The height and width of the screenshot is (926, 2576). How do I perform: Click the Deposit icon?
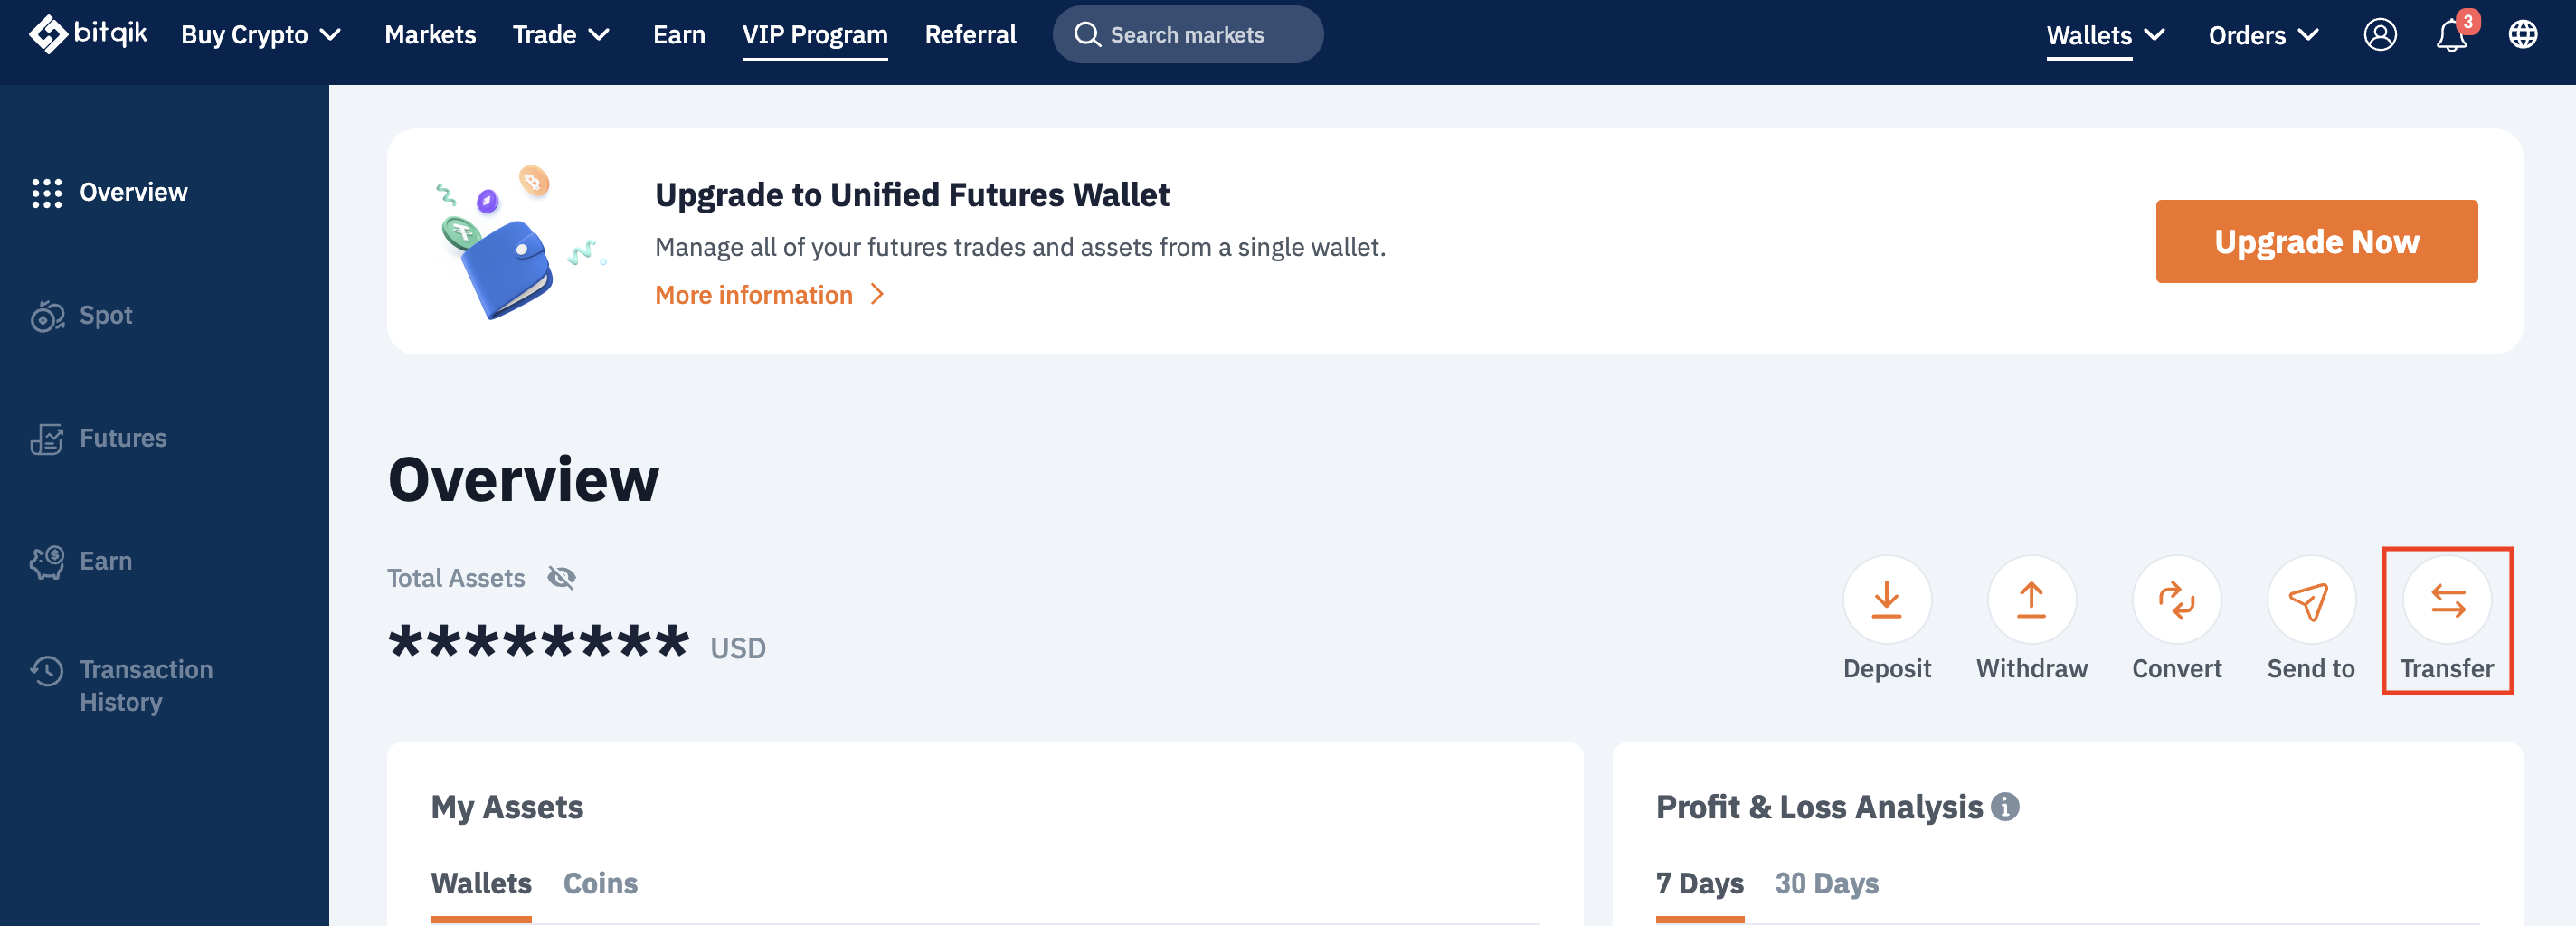pyautogui.click(x=1886, y=600)
